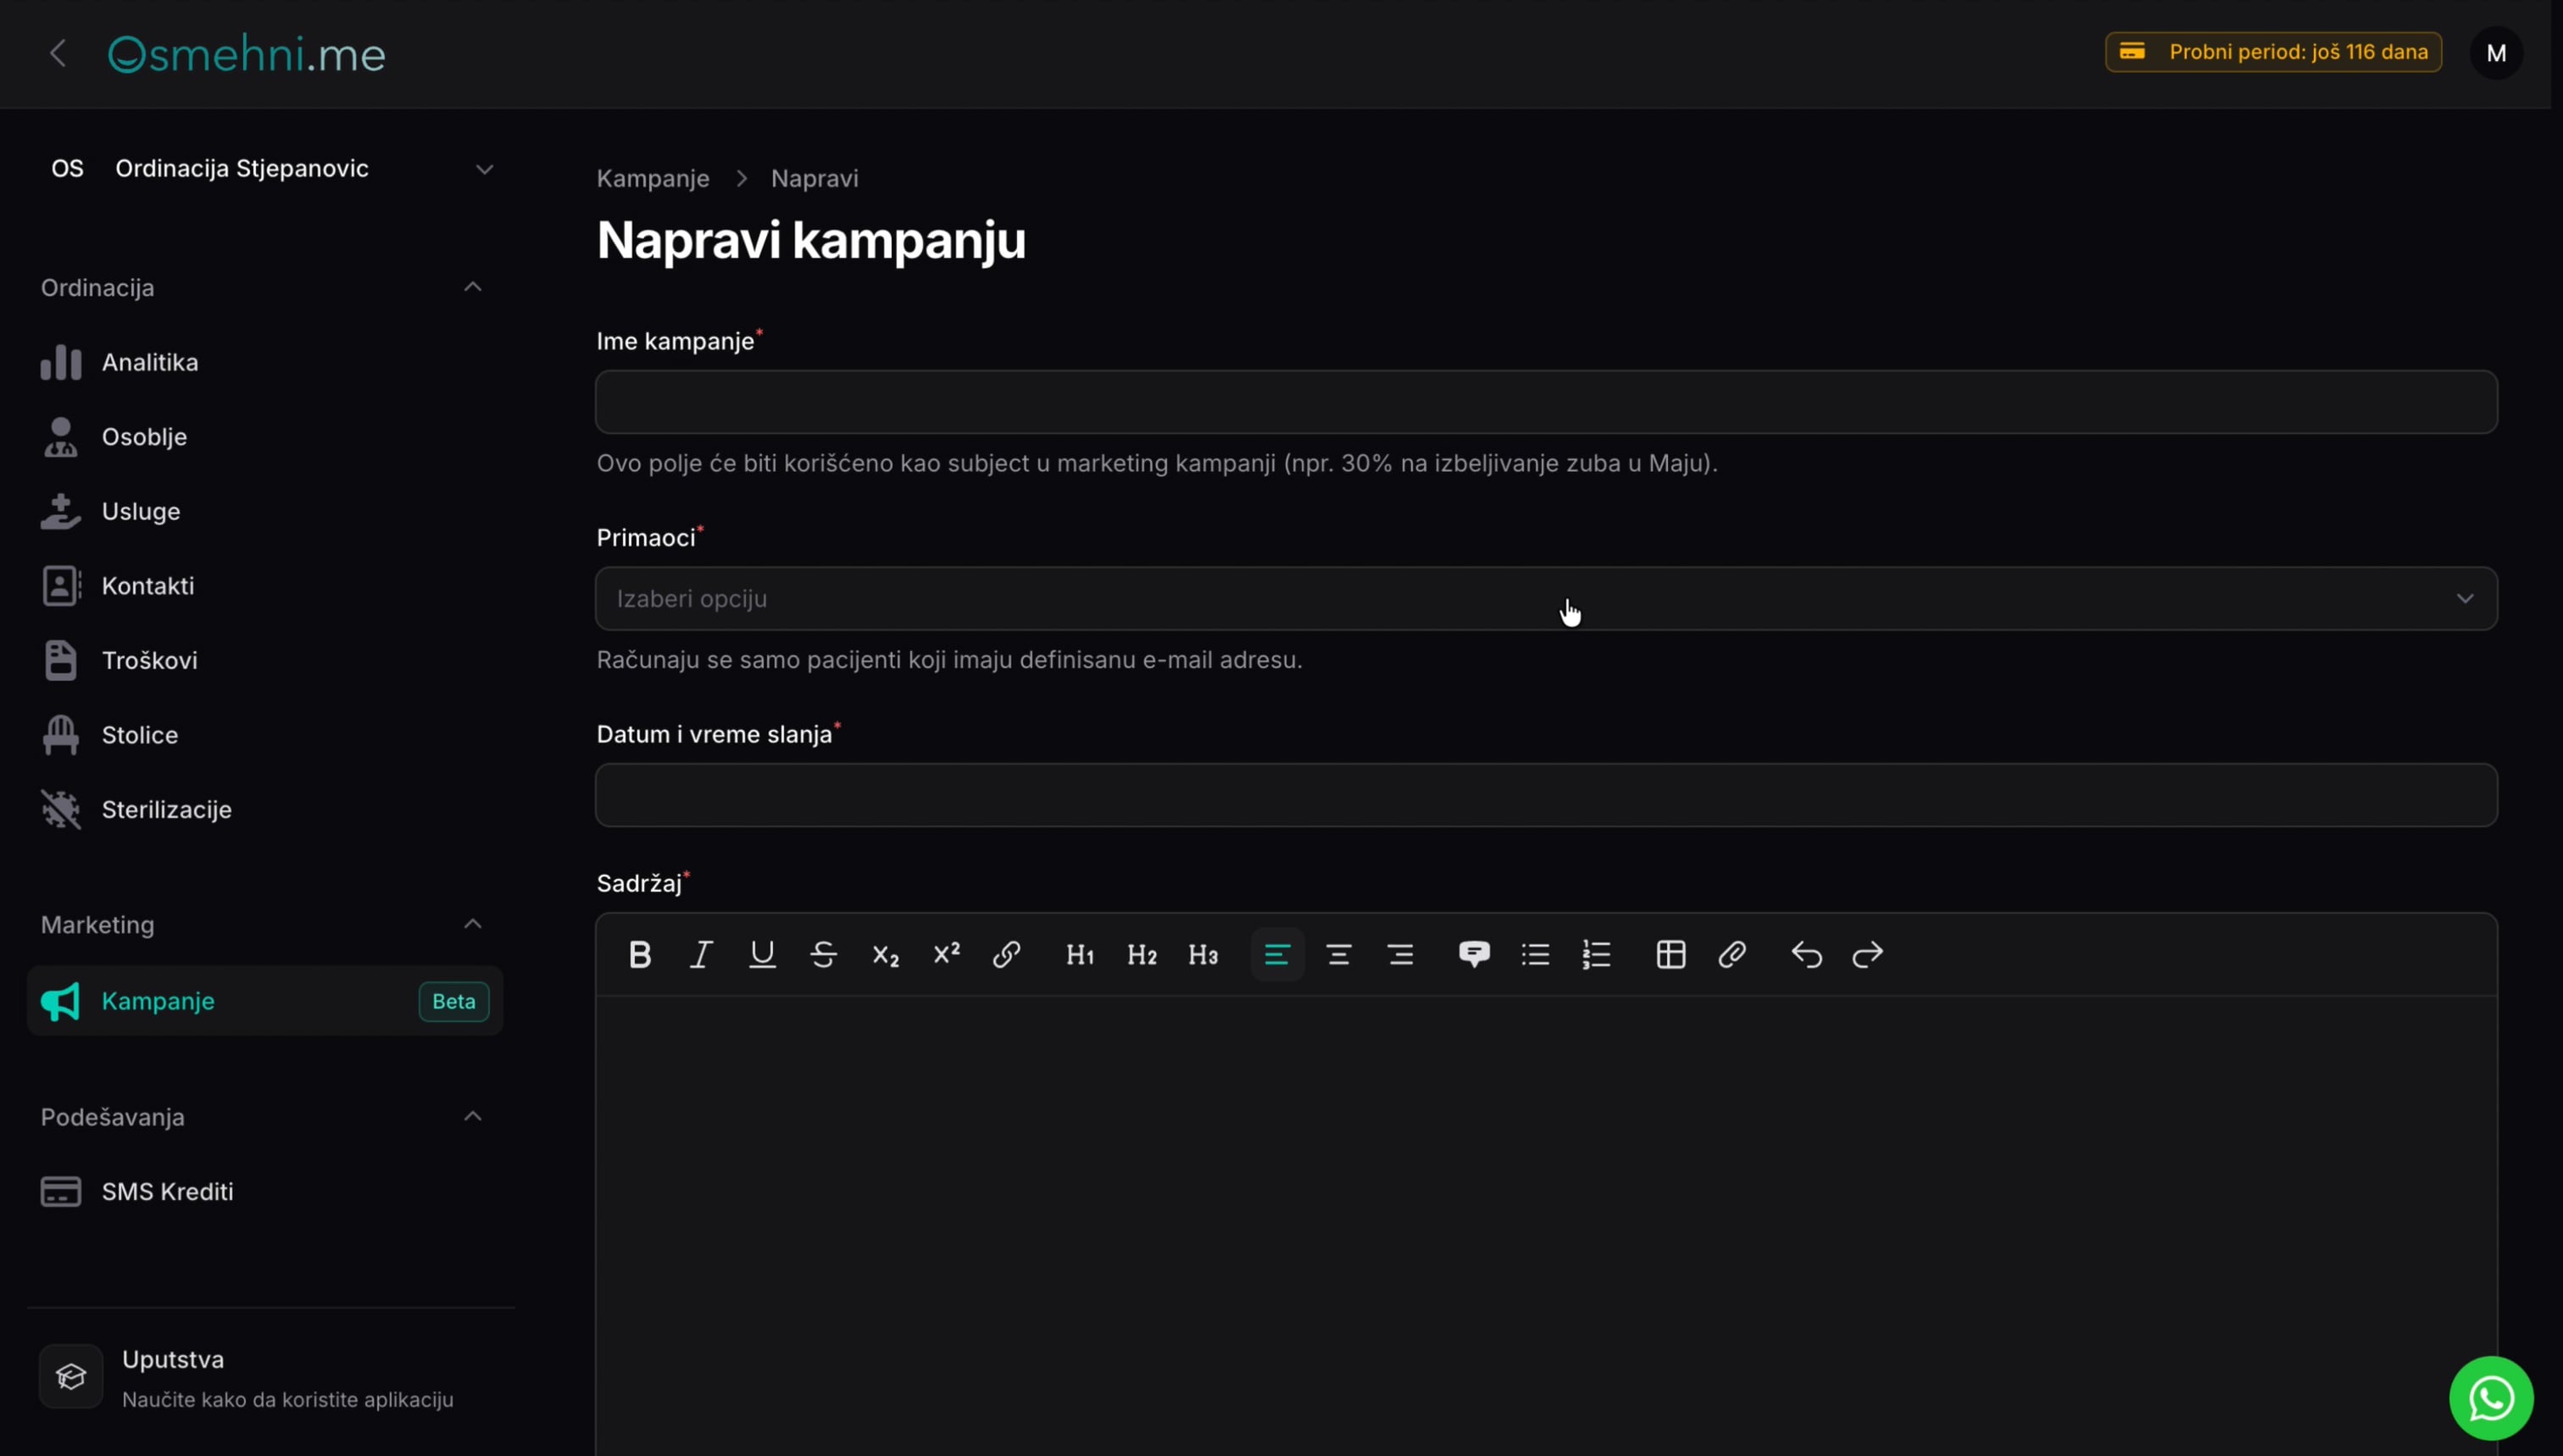Toggle bold formatting in editor toolbar

pyautogui.click(x=640, y=955)
